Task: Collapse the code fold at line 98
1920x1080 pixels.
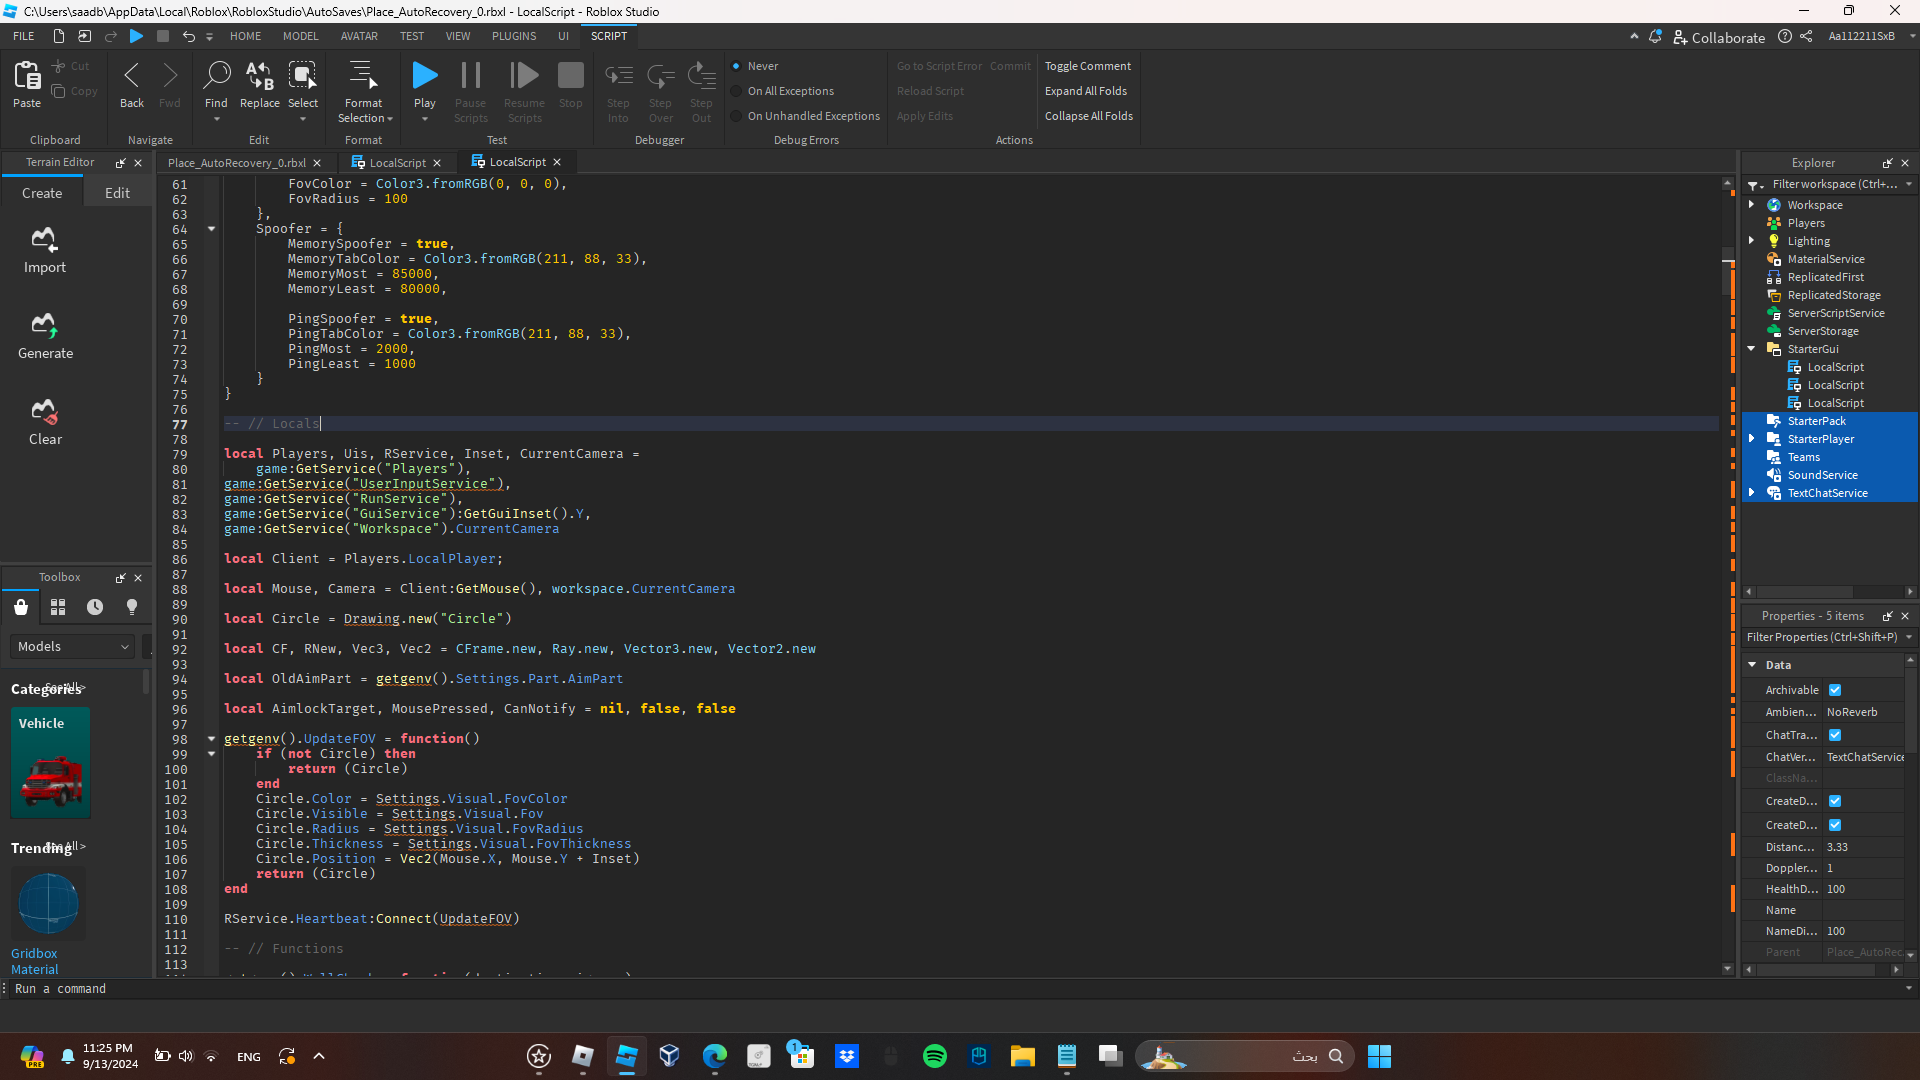Action: click(x=211, y=739)
